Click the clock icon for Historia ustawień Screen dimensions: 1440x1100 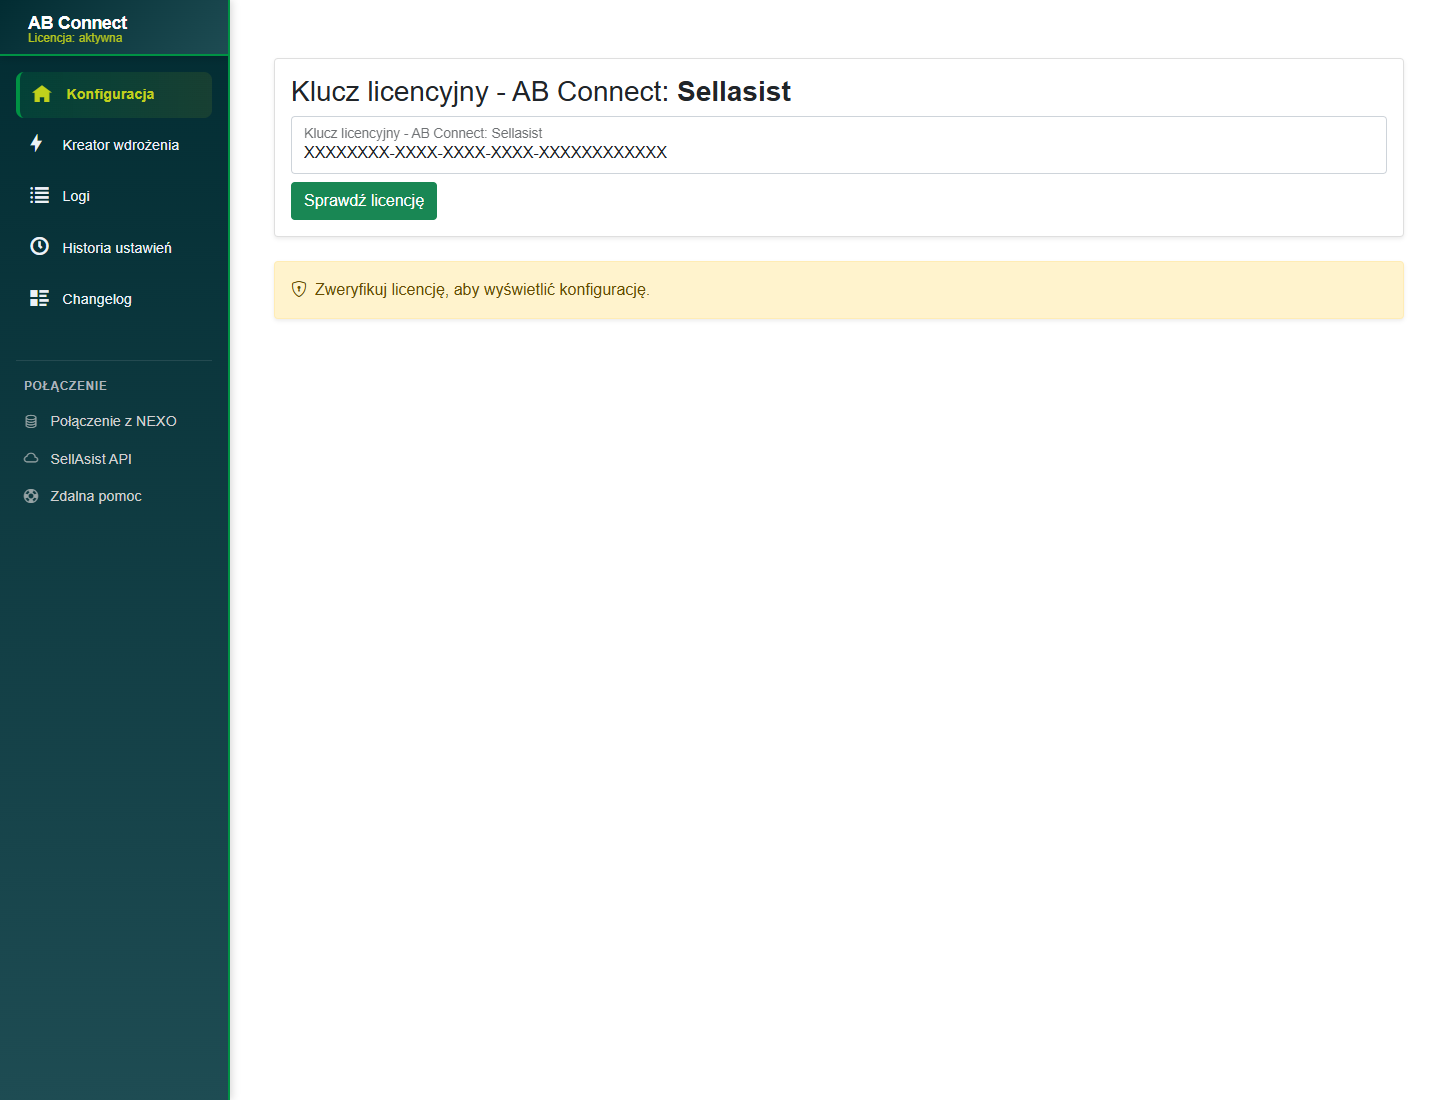point(39,246)
